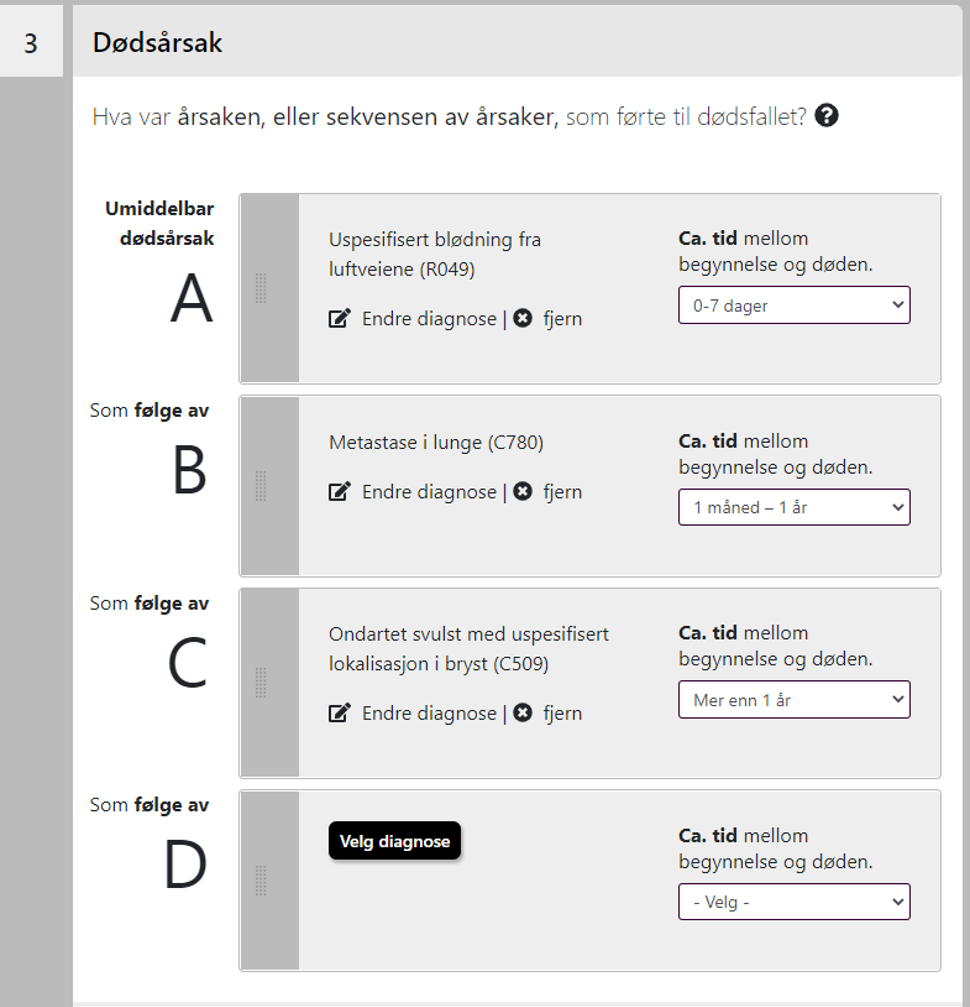Click remove X icon in row A
This screenshot has height=1007, width=970.
(523, 318)
